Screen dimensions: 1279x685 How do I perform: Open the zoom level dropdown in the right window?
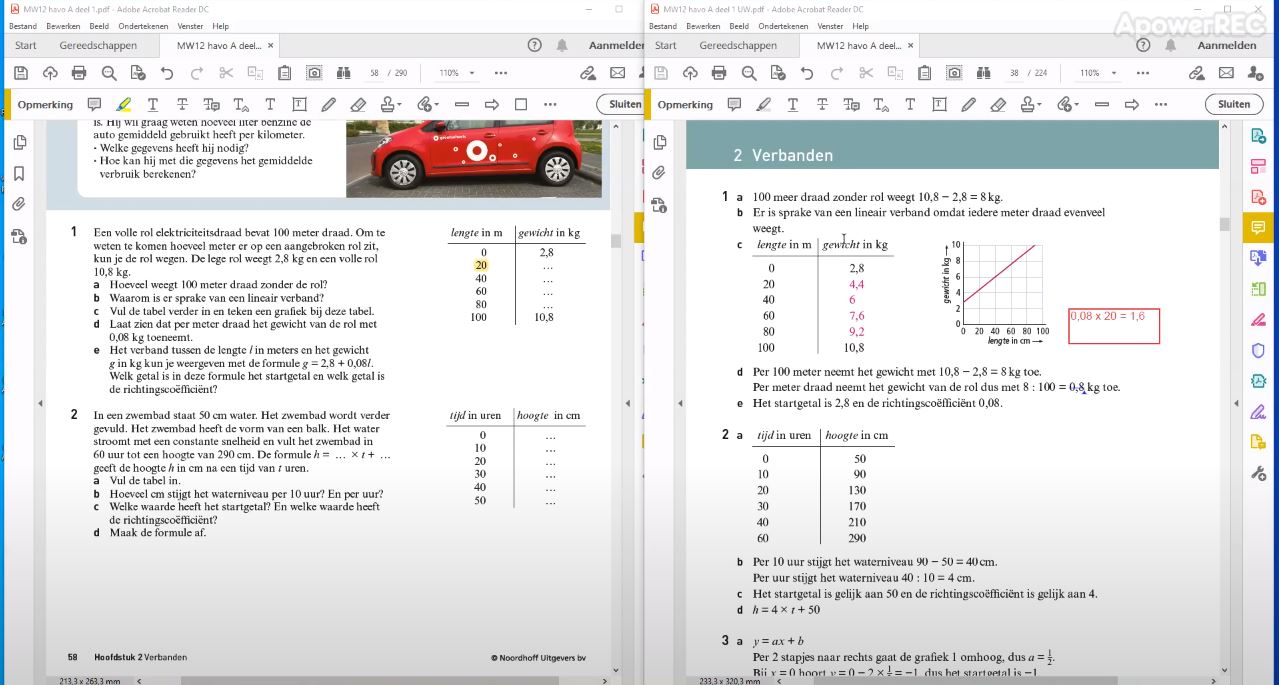[x=1113, y=73]
